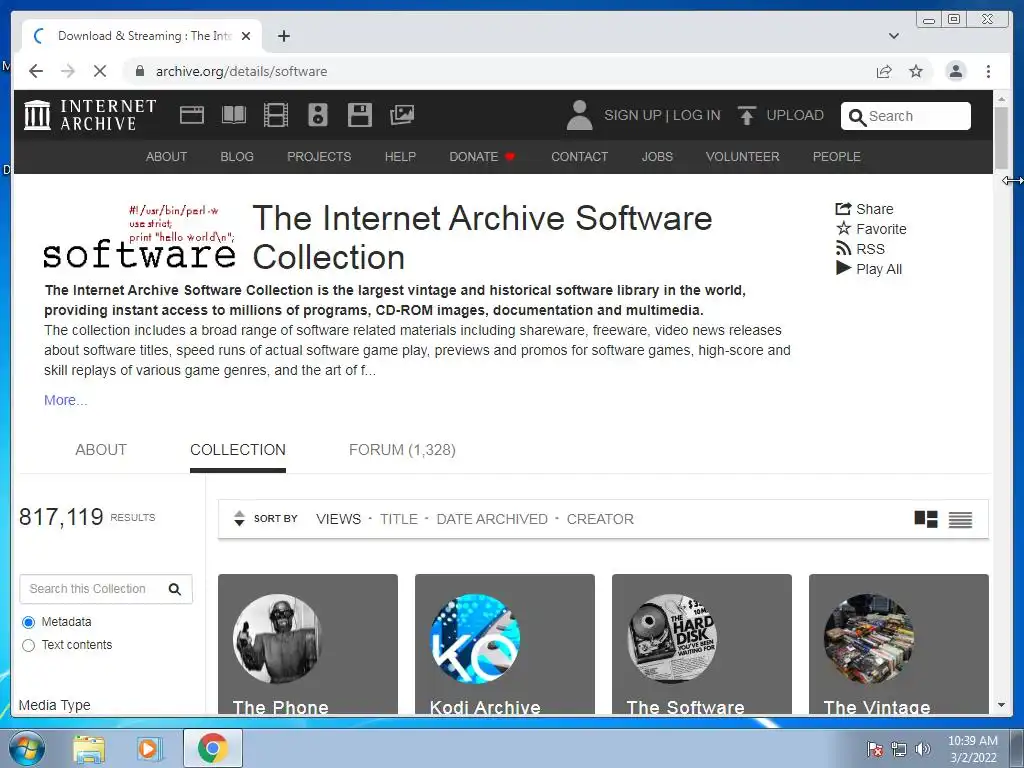Image resolution: width=1024 pixels, height=768 pixels.
Task: Click the Share icon
Action: (843, 209)
